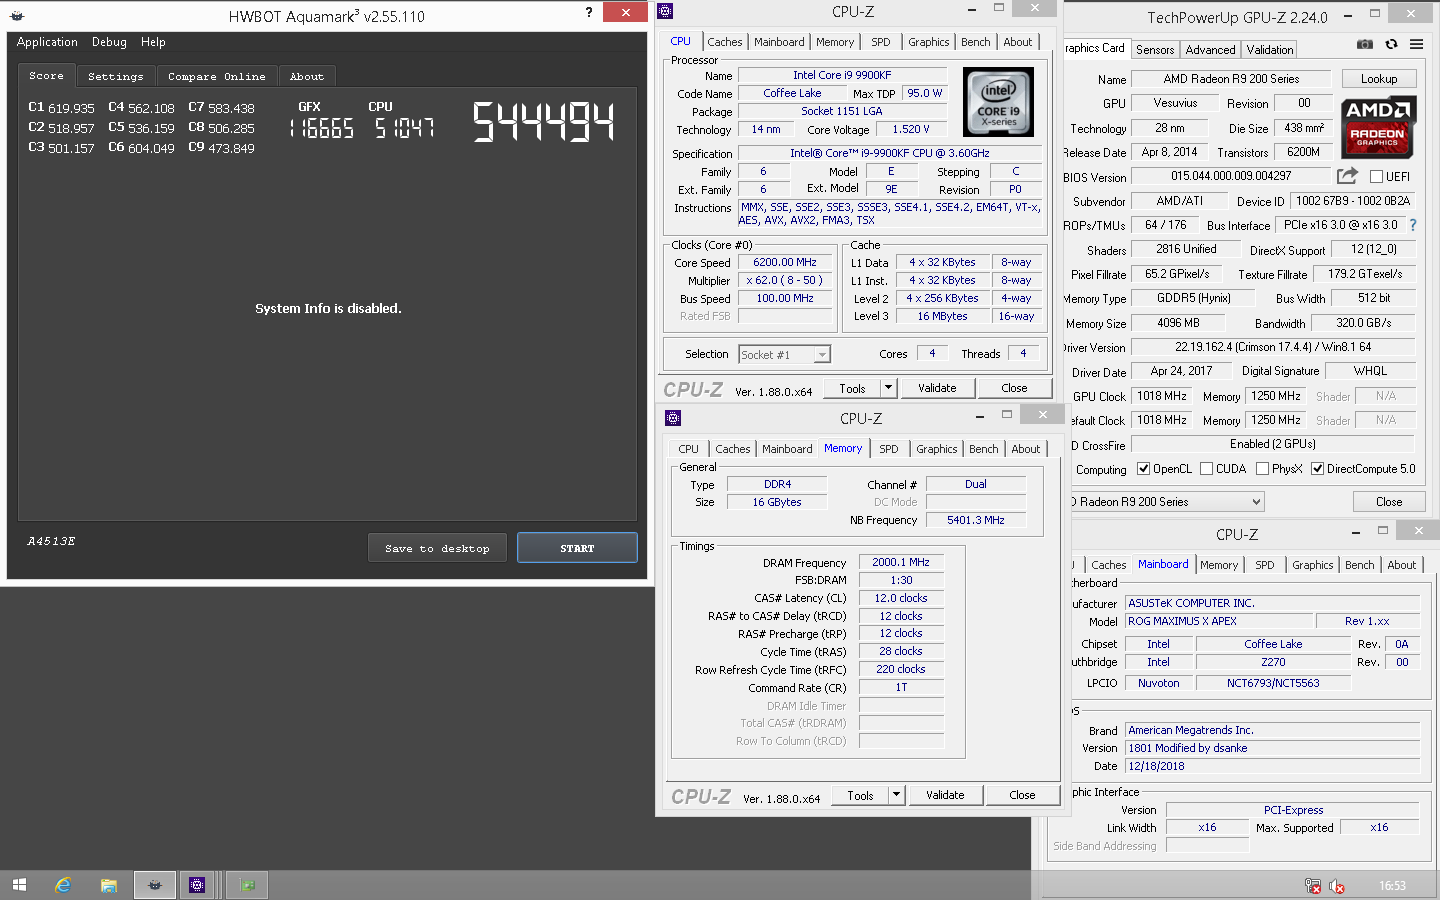The height and width of the screenshot is (900, 1440).
Task: Click the GPU-Z refresh icon
Action: (x=1391, y=44)
